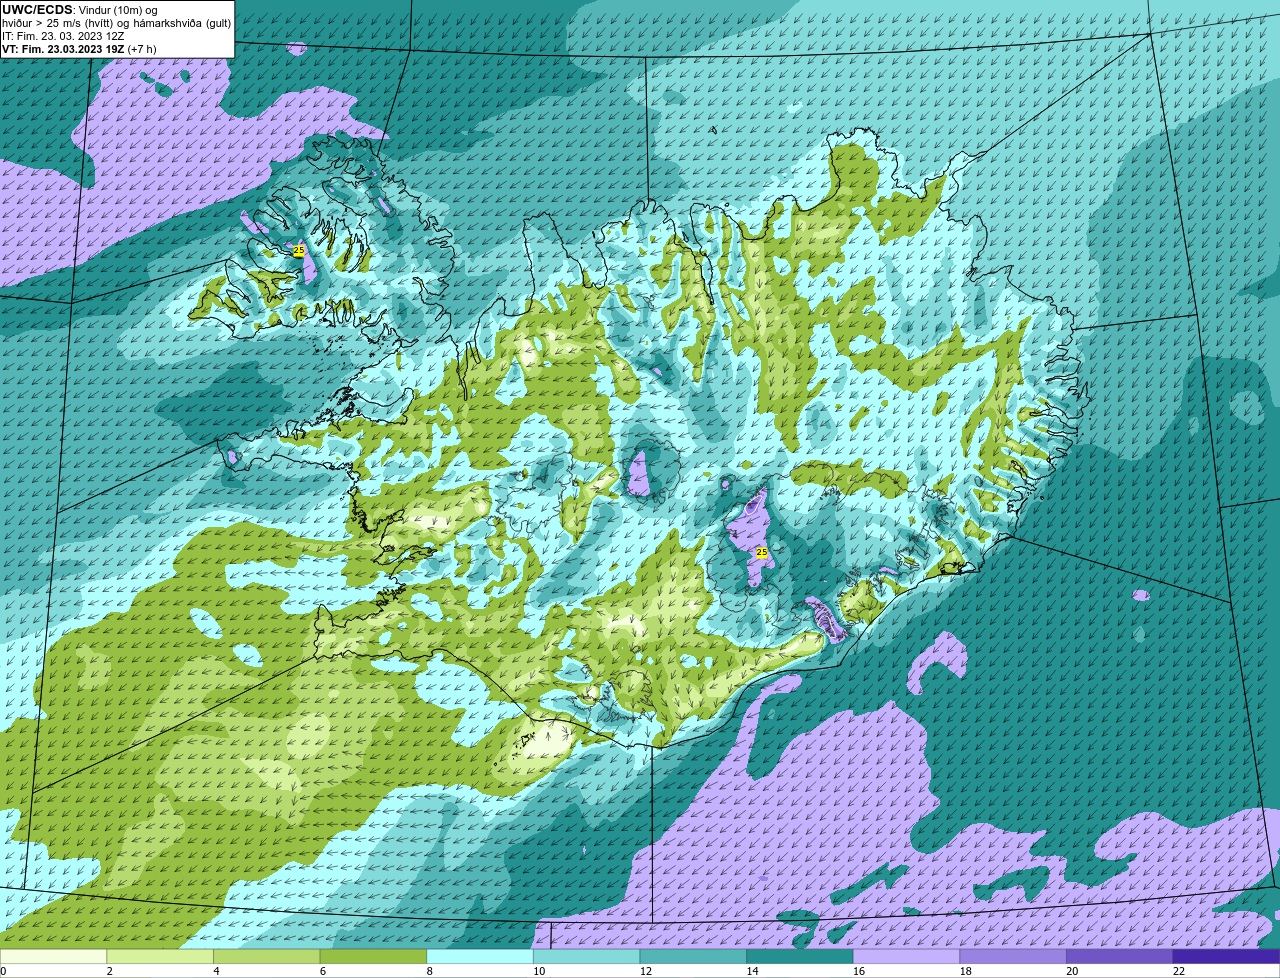The image size is (1280, 978).
Task: Click the 'IT: Fim. 23. 03. 2023 12Z' line
Action: pyautogui.click(x=63, y=36)
